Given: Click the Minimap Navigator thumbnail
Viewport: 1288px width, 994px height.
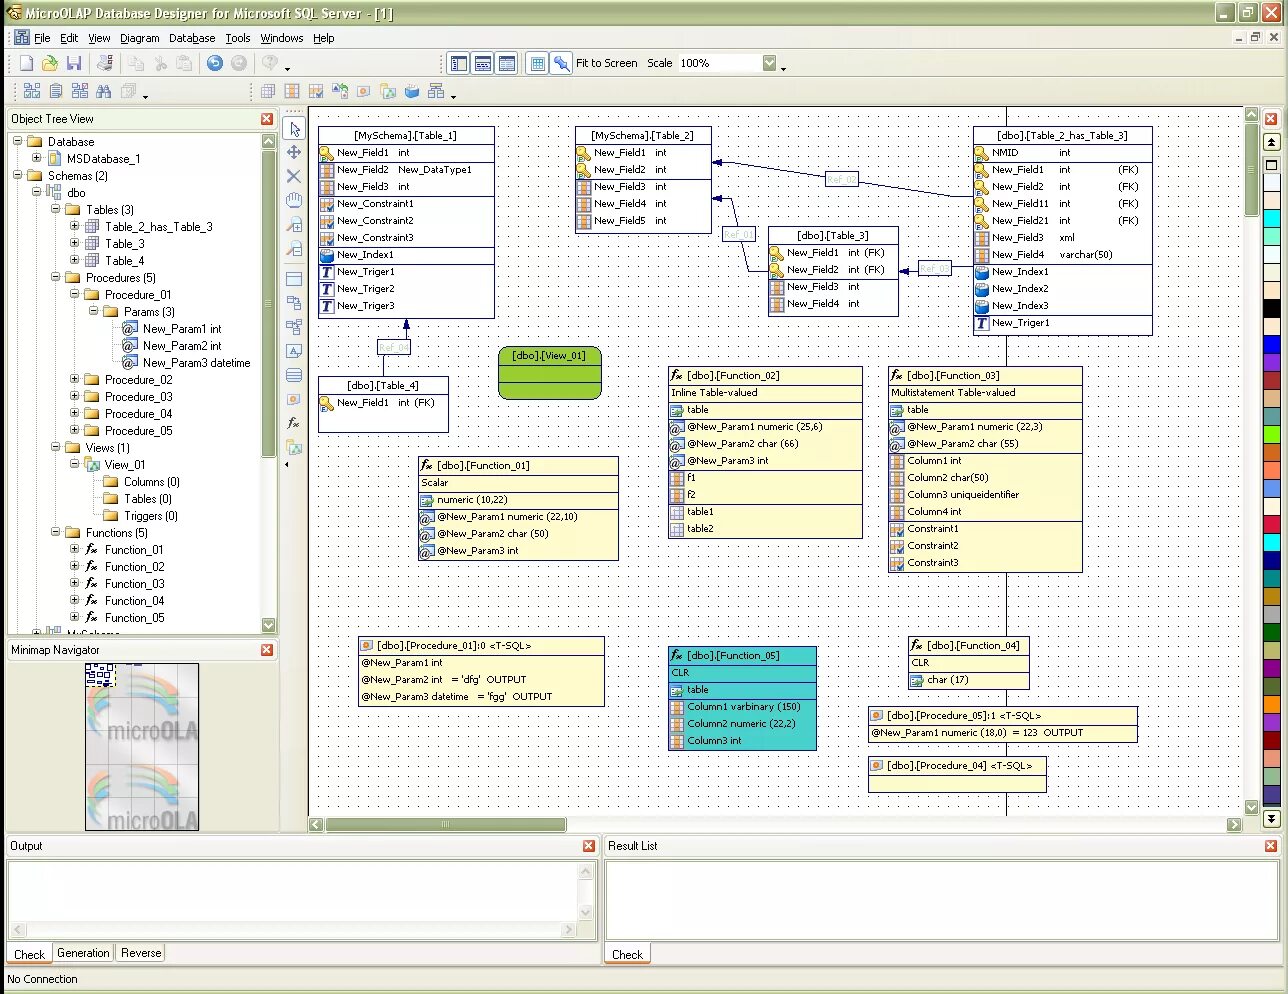Looking at the screenshot, I should tap(142, 747).
